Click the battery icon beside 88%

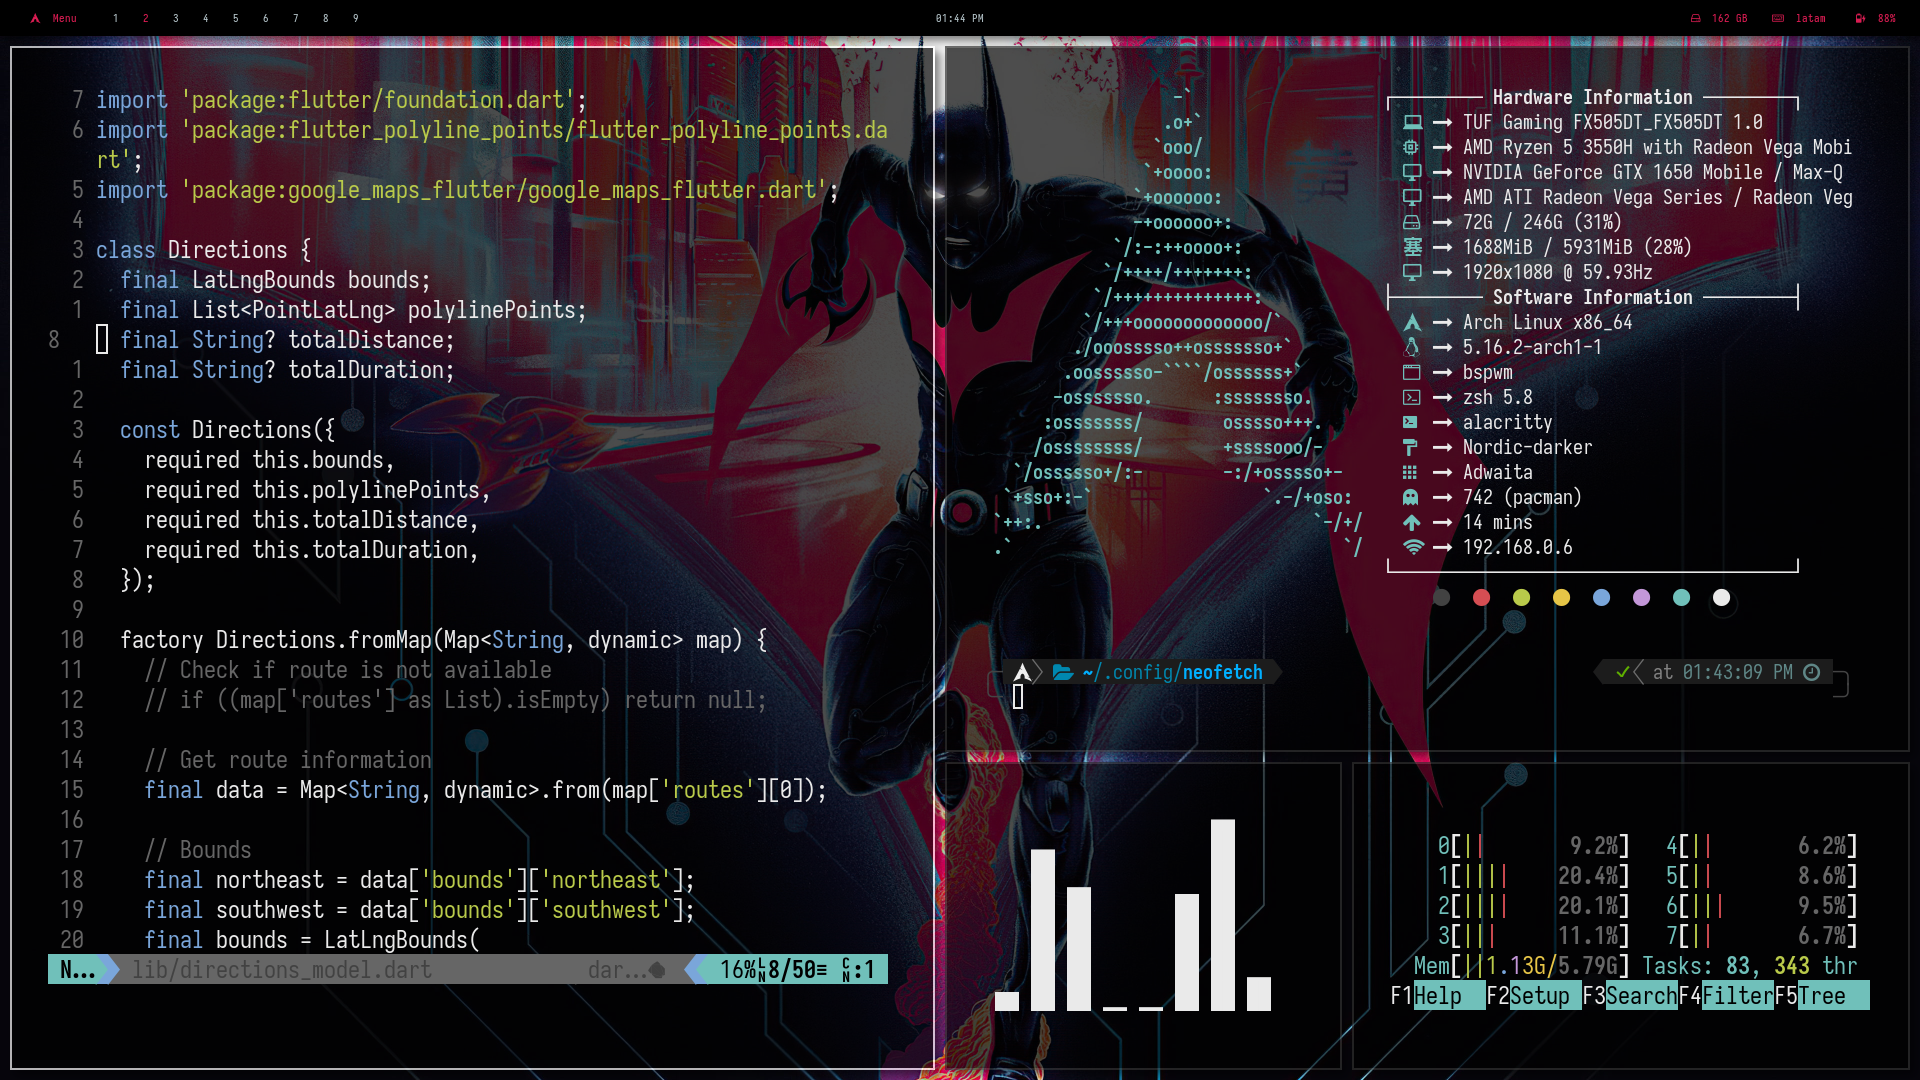pos(1860,18)
